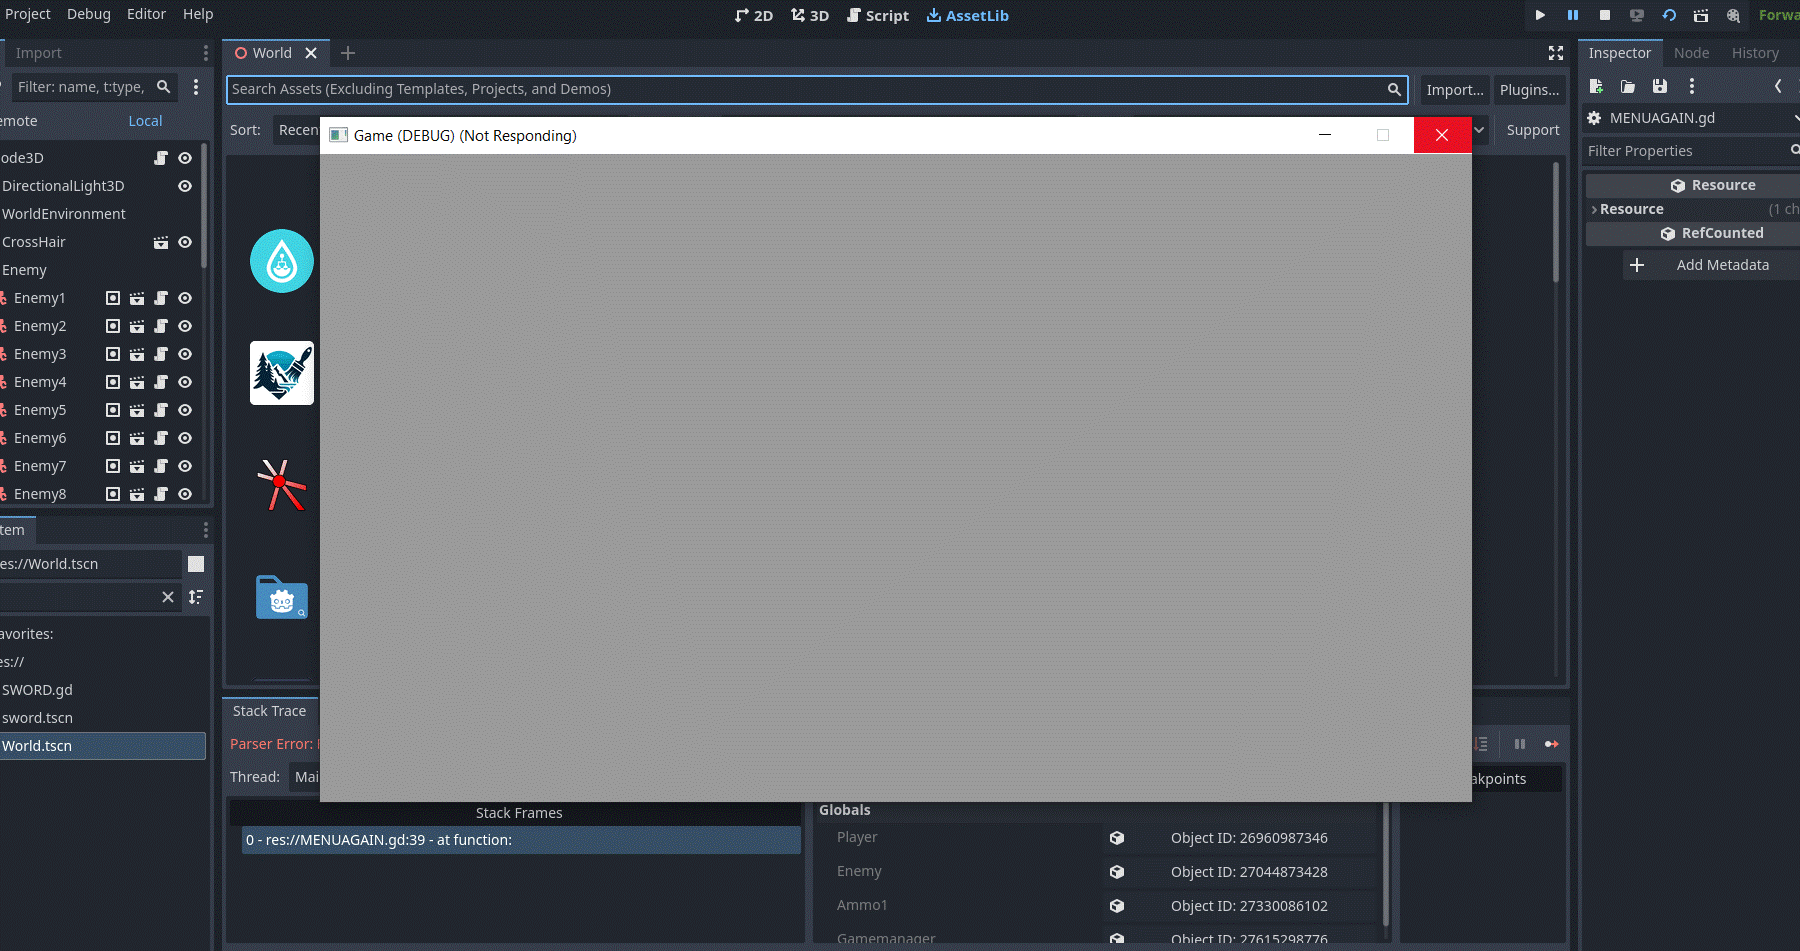Open Enemy1 scene instance clapperboard icon

(x=137, y=298)
